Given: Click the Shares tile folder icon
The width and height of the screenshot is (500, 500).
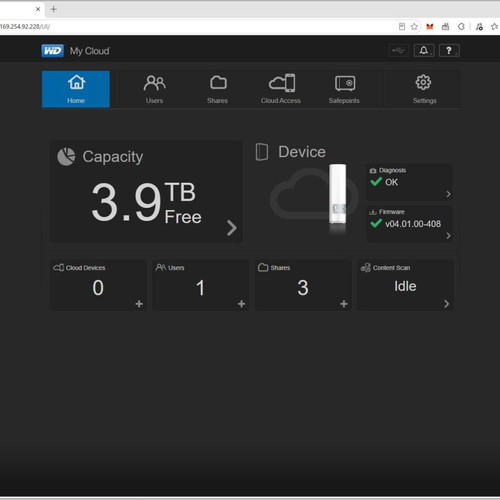Looking at the screenshot, I should point(263,267).
